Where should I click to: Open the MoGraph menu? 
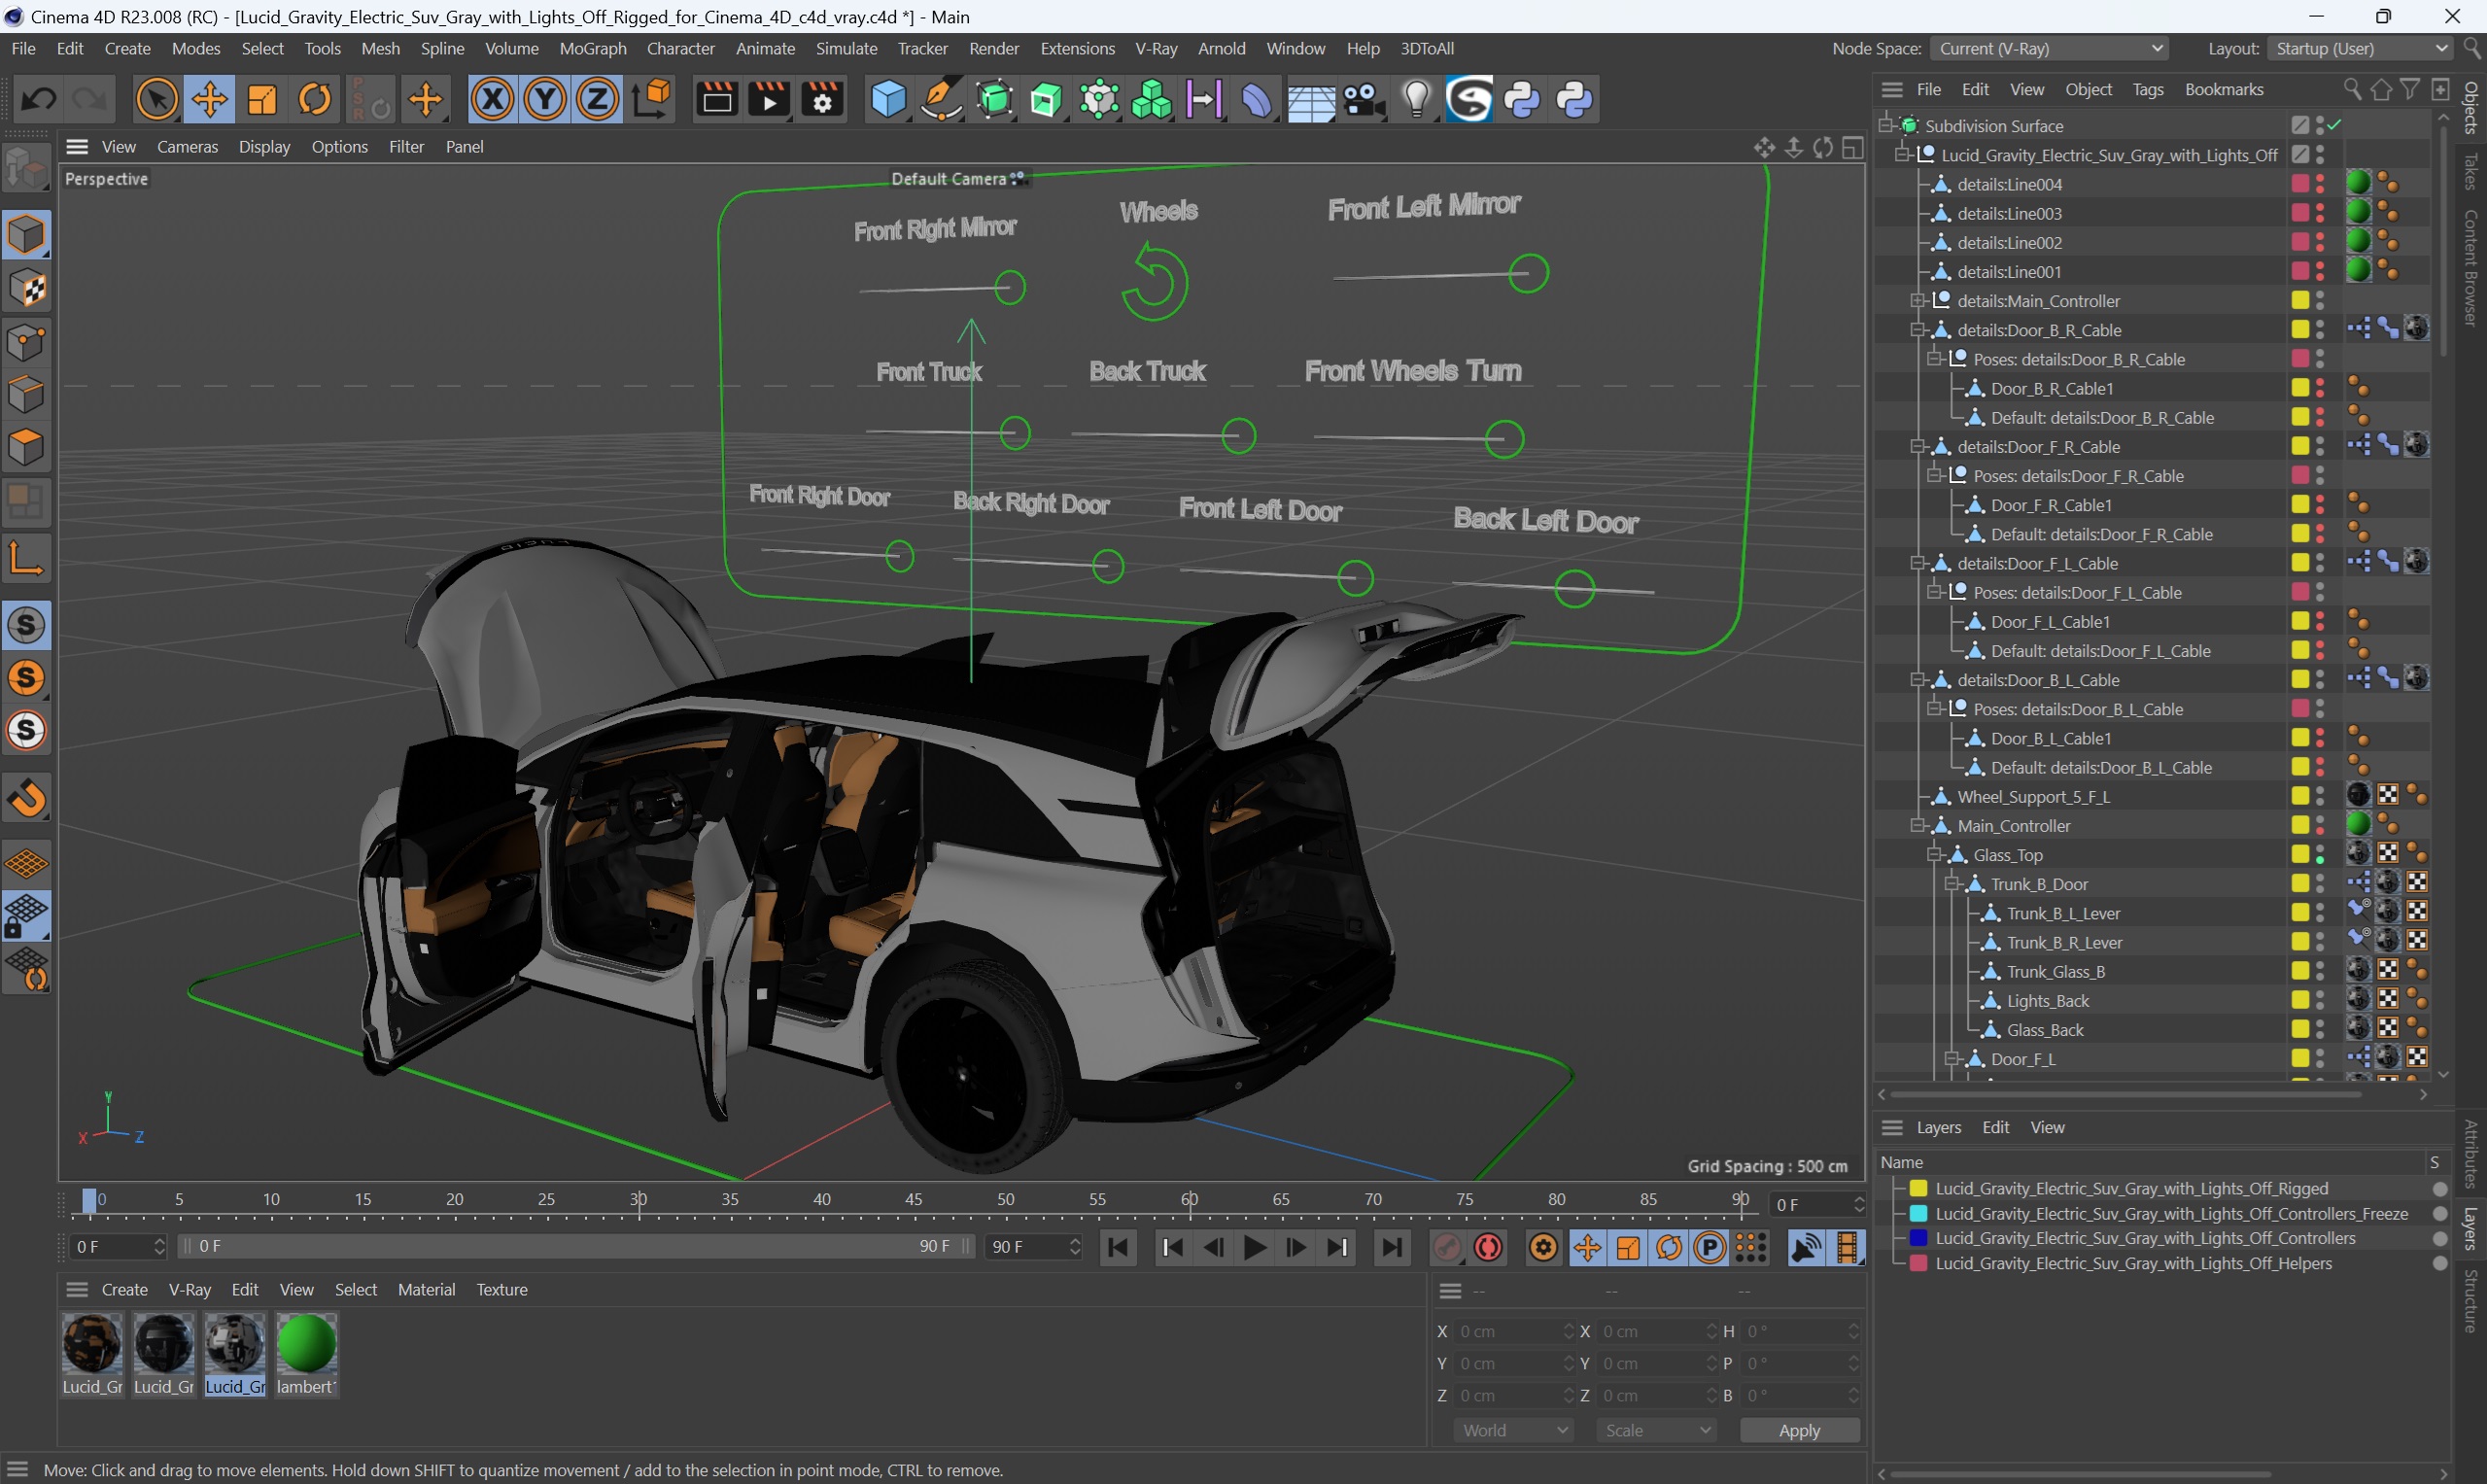pos(592,48)
